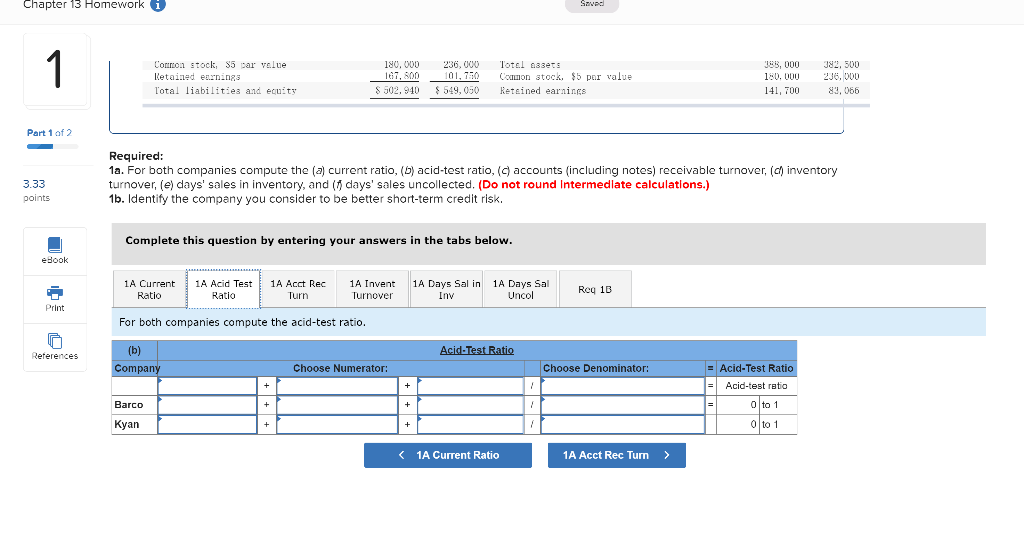Viewport: 1024px width, 540px height.
Task: Click Barco second numerator input field
Action: (x=337, y=405)
